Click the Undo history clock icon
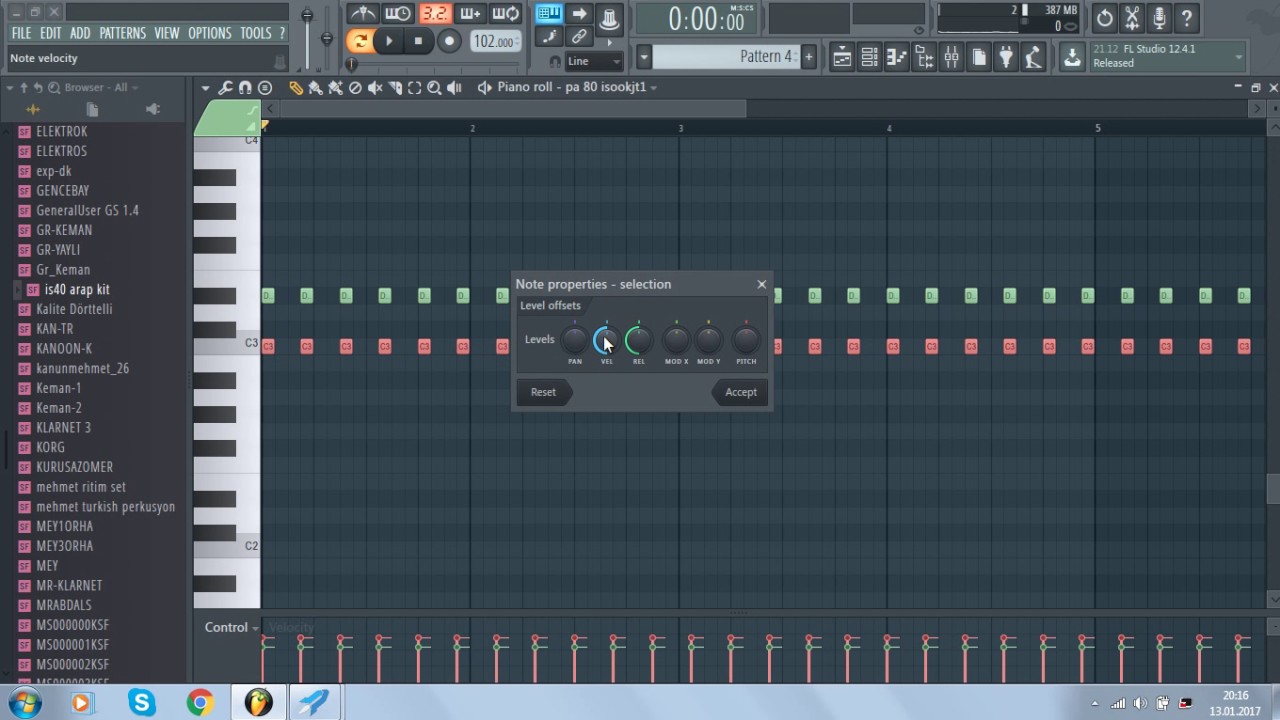1280x720 pixels. coord(1104,18)
